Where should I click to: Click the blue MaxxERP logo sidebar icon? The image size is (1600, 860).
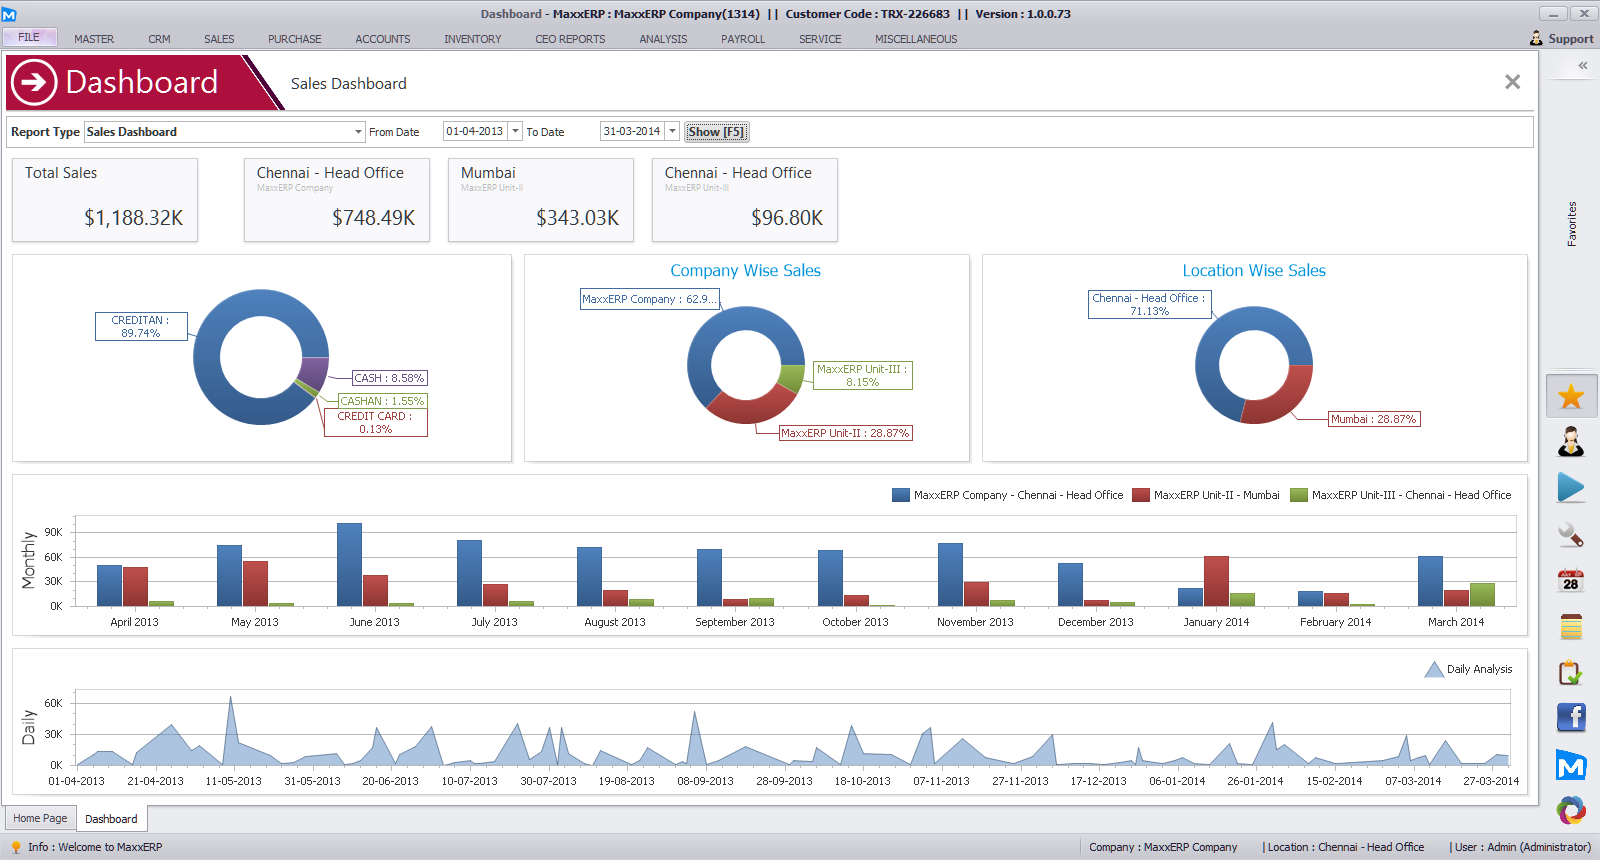[x=1571, y=766]
